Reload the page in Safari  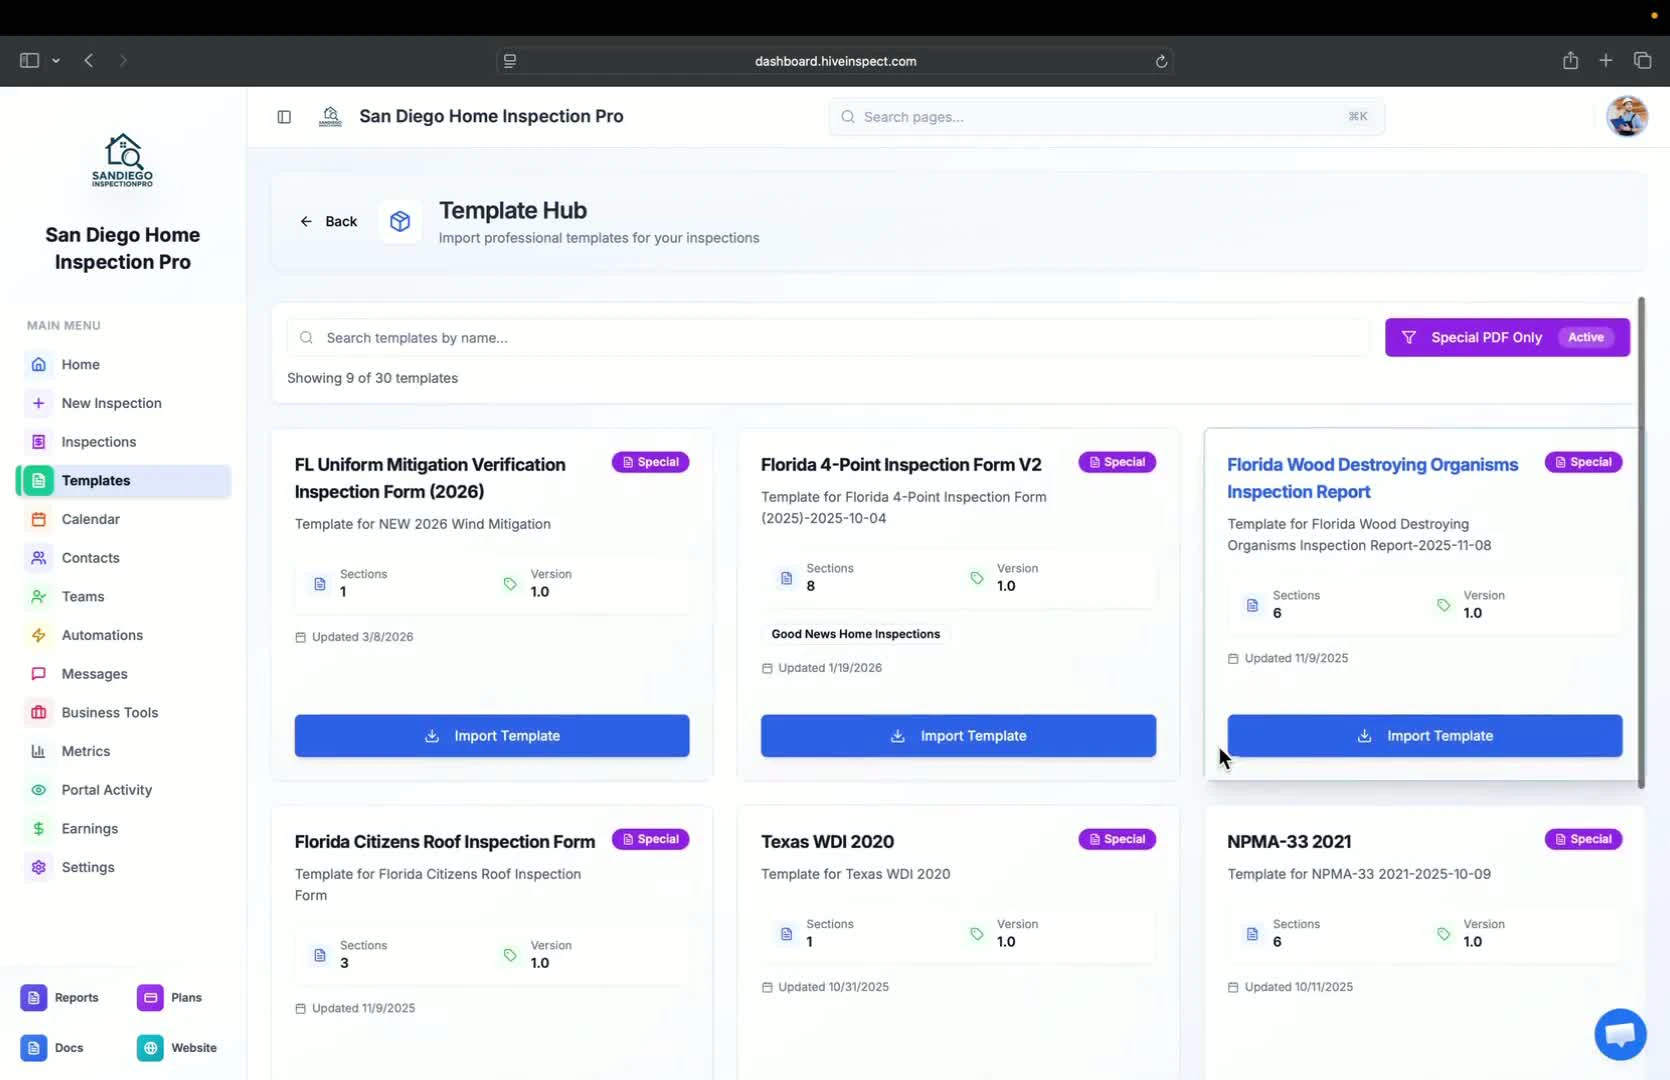tap(1161, 61)
